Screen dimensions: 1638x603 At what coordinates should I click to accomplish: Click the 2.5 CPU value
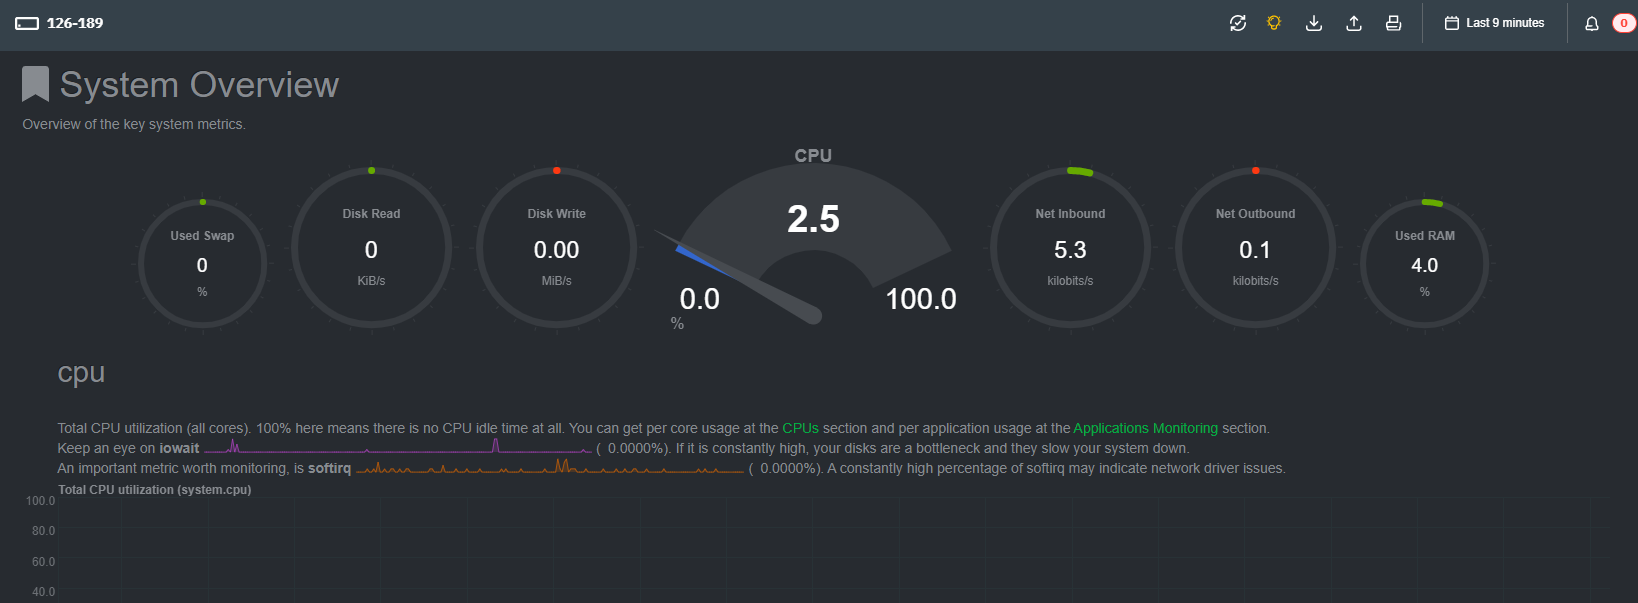(813, 219)
